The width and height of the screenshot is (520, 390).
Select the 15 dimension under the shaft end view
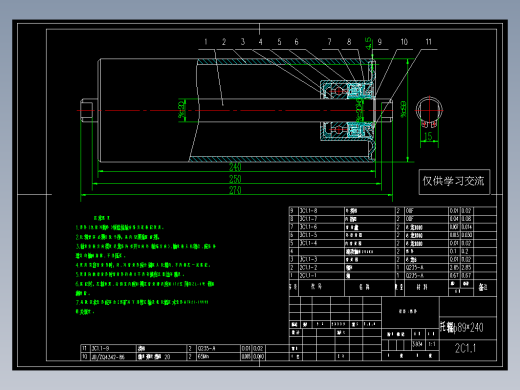point(428,136)
